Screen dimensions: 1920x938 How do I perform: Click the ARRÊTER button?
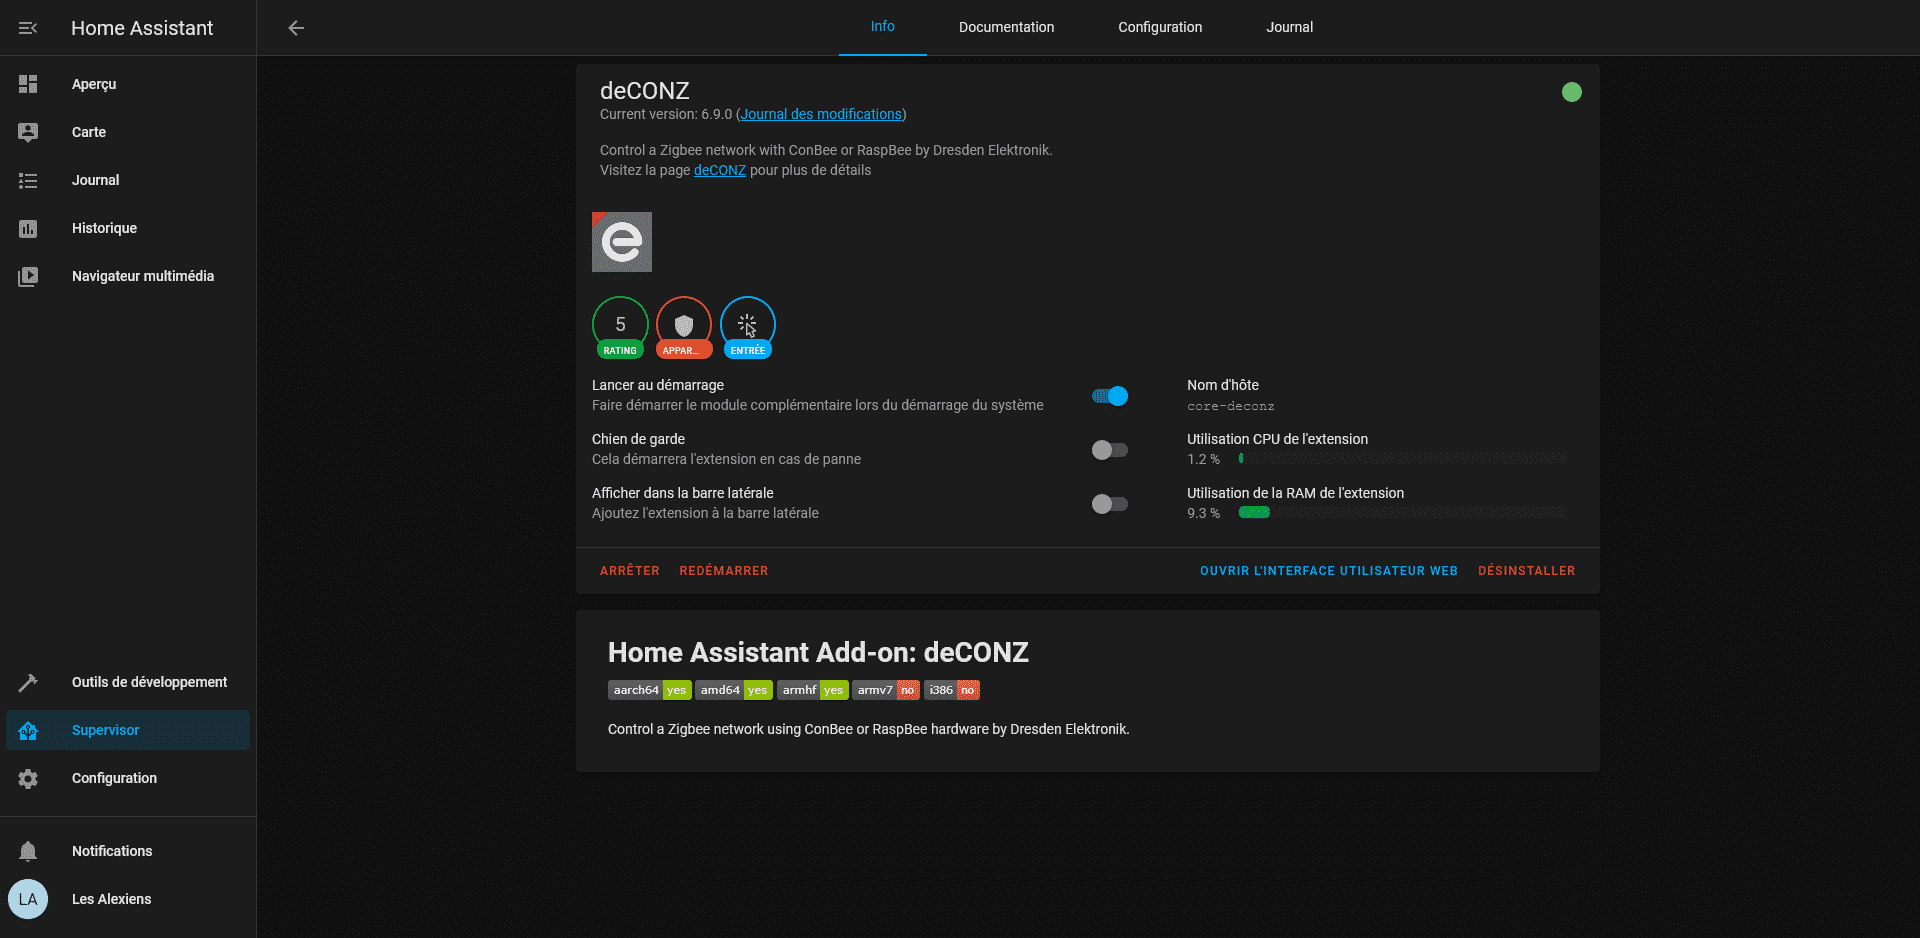pyautogui.click(x=630, y=571)
